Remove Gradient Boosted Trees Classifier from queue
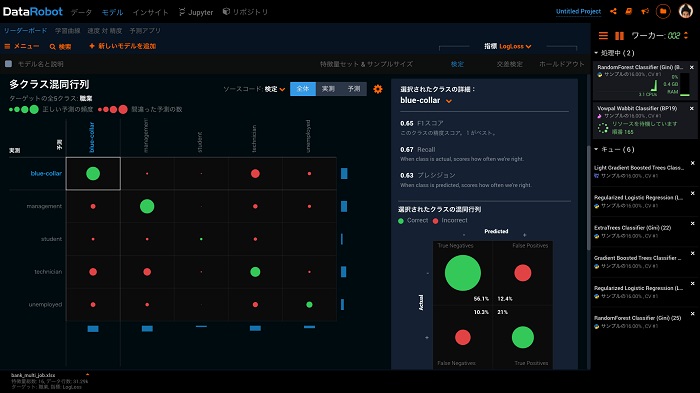The width and height of the screenshot is (700, 393). pos(692,254)
